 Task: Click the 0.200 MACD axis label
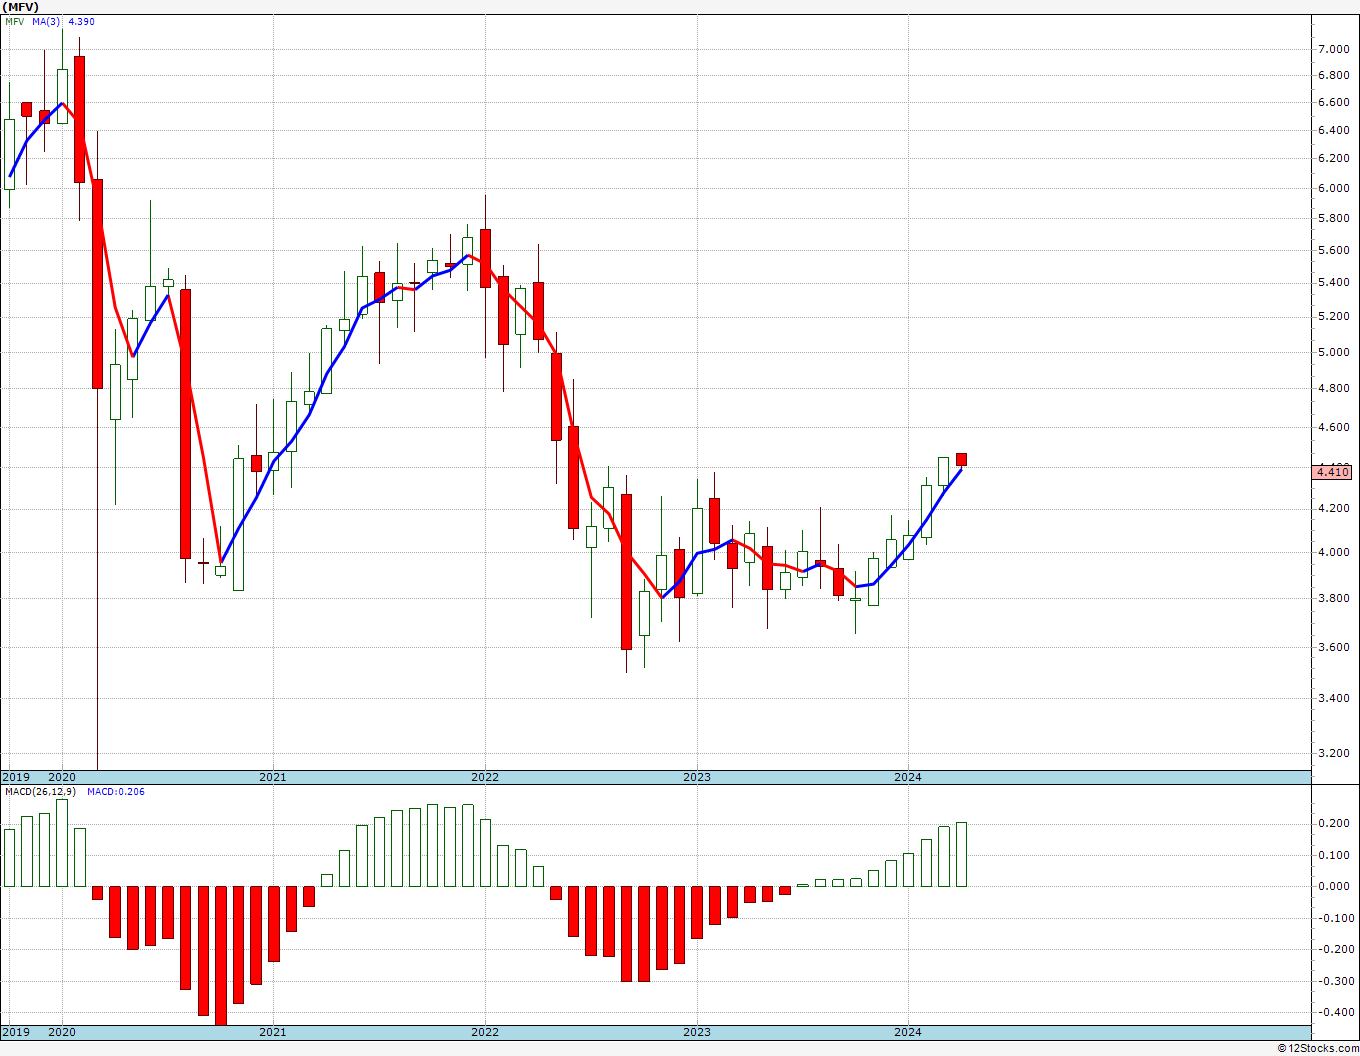(x=1332, y=823)
